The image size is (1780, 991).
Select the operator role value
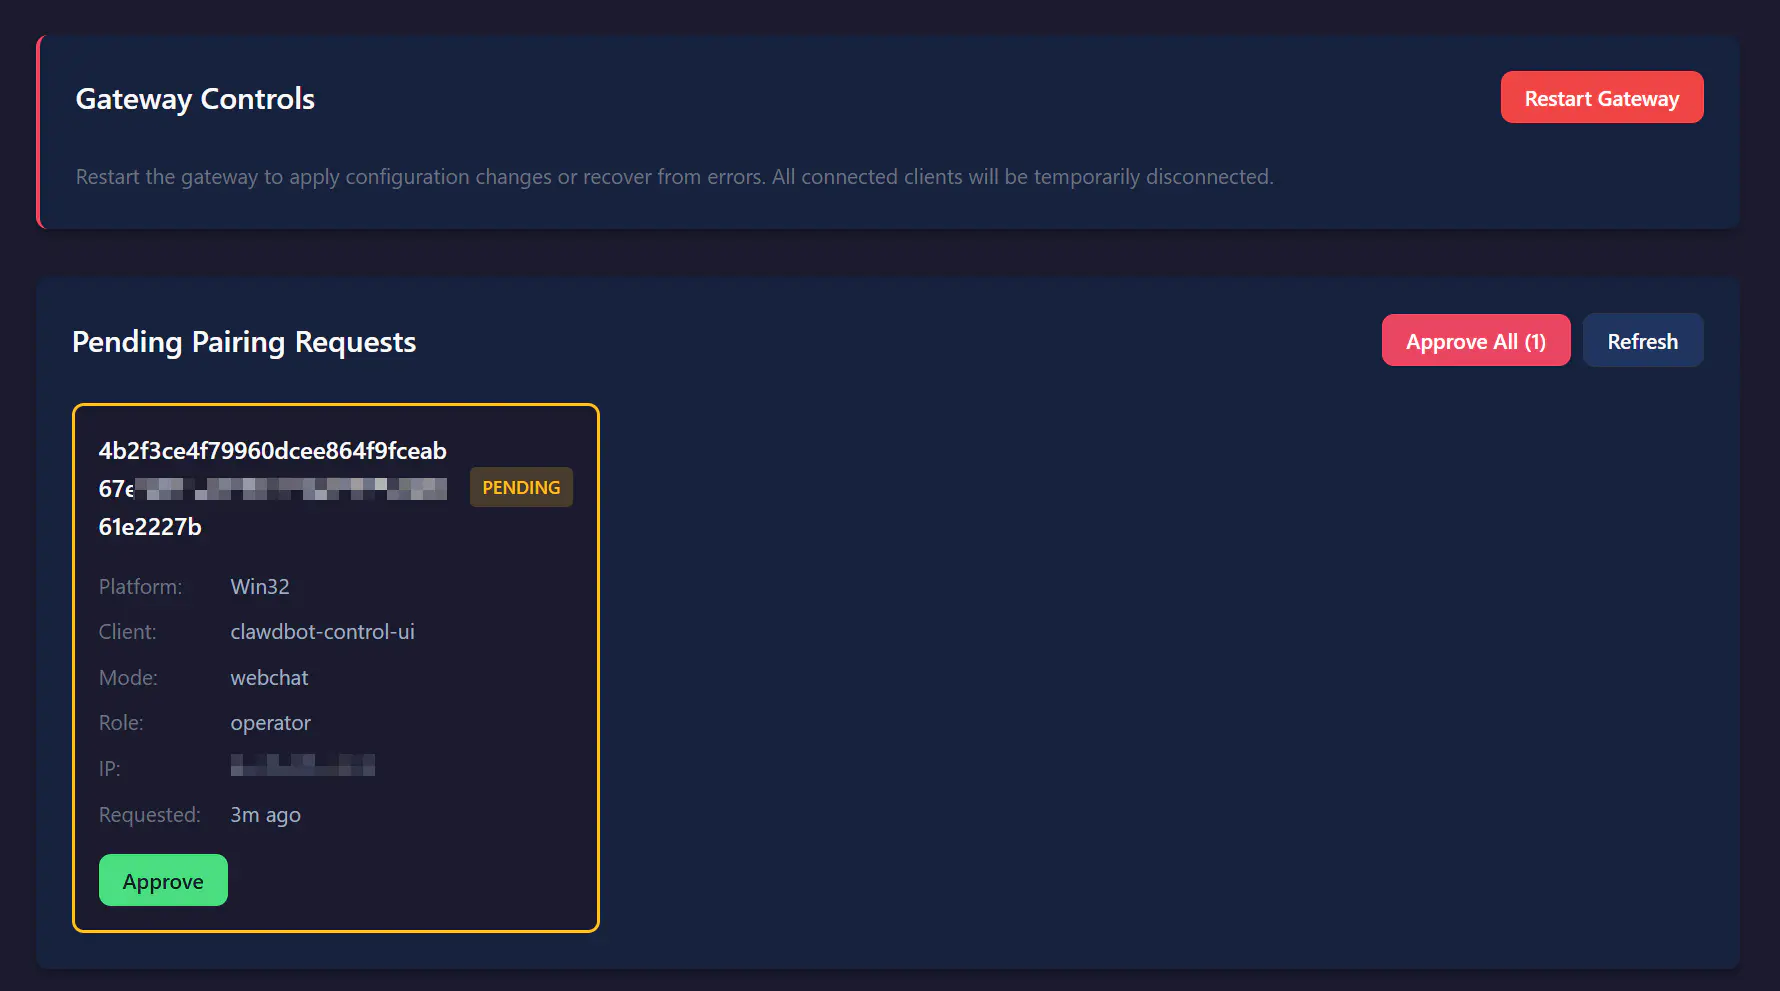(270, 723)
